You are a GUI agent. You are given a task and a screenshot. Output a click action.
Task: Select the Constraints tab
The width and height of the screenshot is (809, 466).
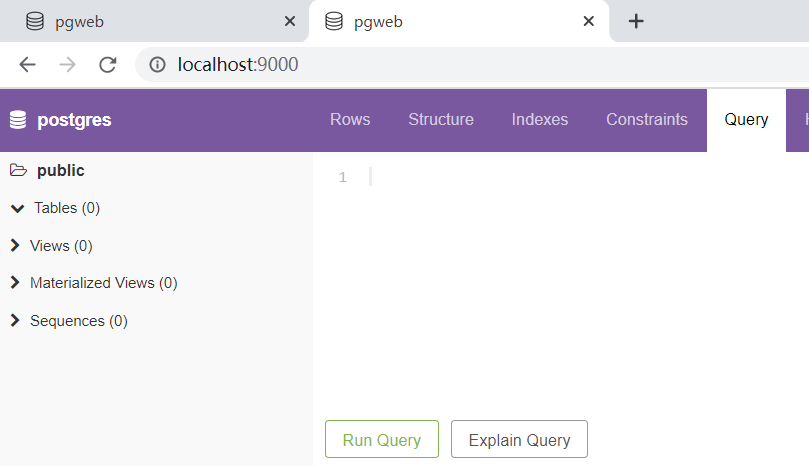point(647,120)
